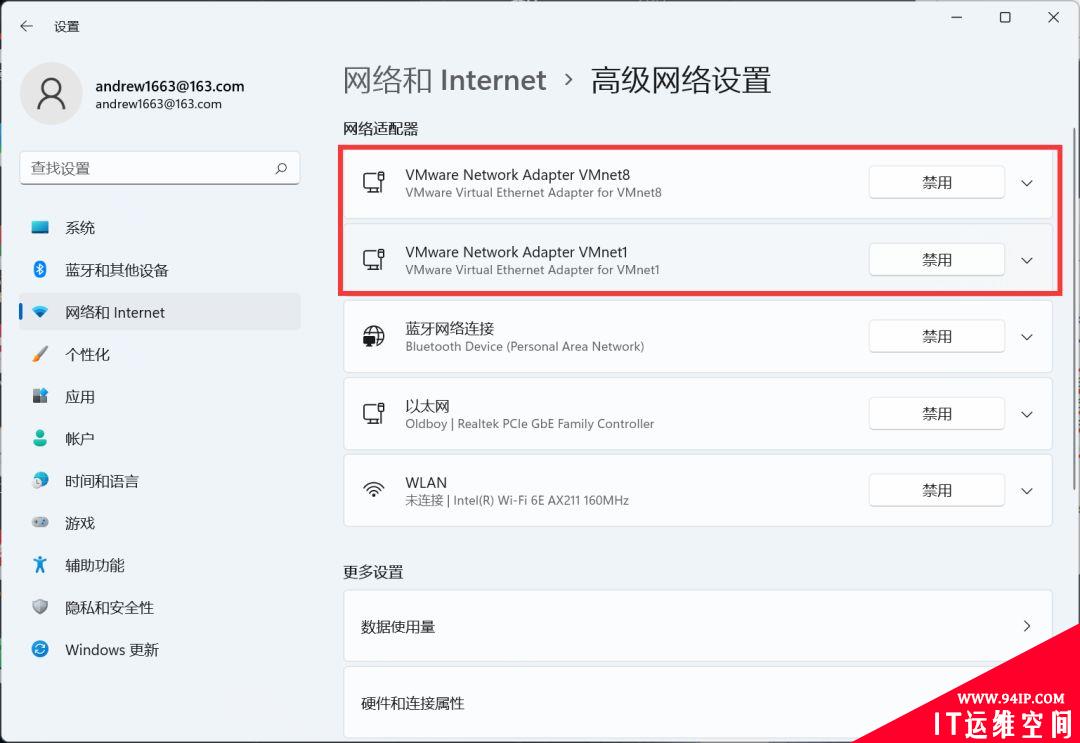Click the andrew1663@163.com account name
1080x743 pixels.
(x=169, y=86)
